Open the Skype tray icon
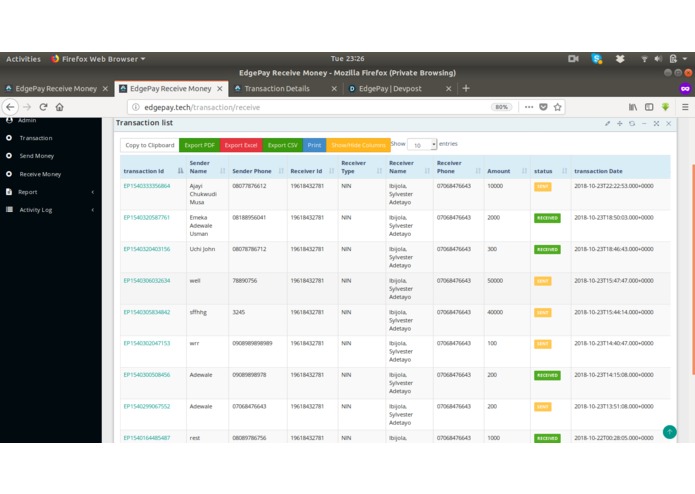The width and height of the screenshot is (695, 494). click(597, 59)
